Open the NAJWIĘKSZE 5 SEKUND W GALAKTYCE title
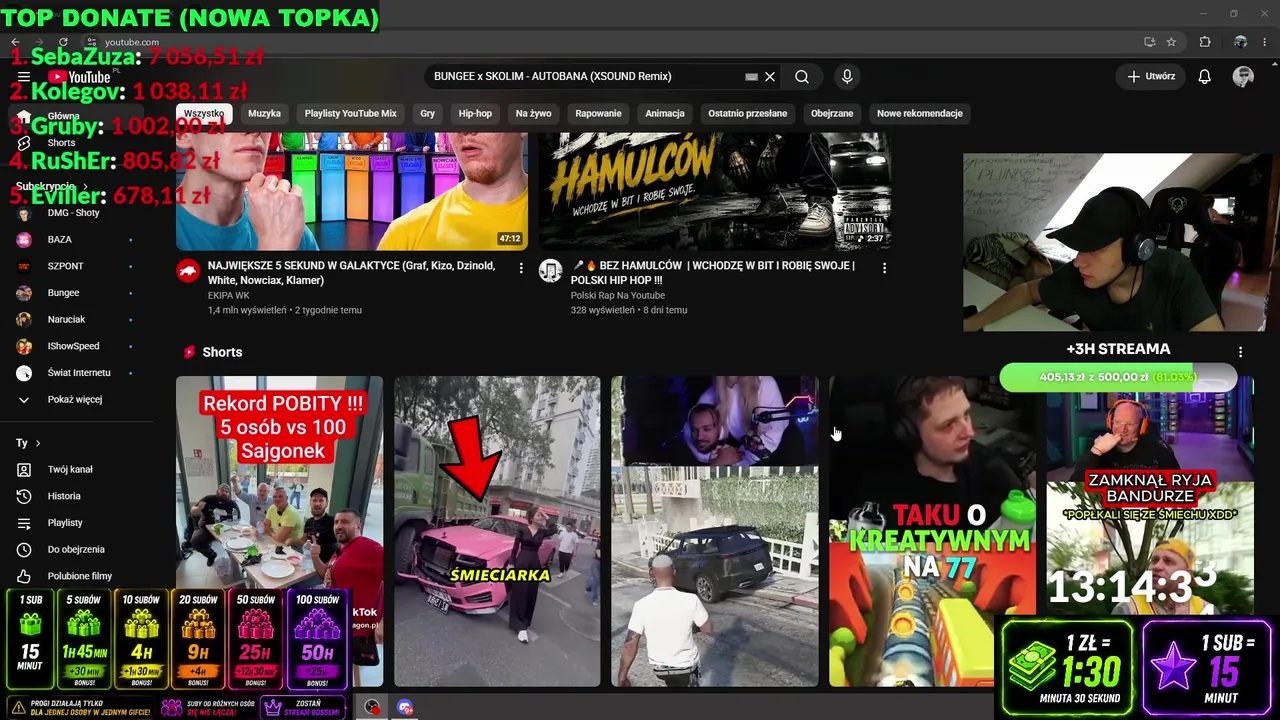 tap(351, 273)
